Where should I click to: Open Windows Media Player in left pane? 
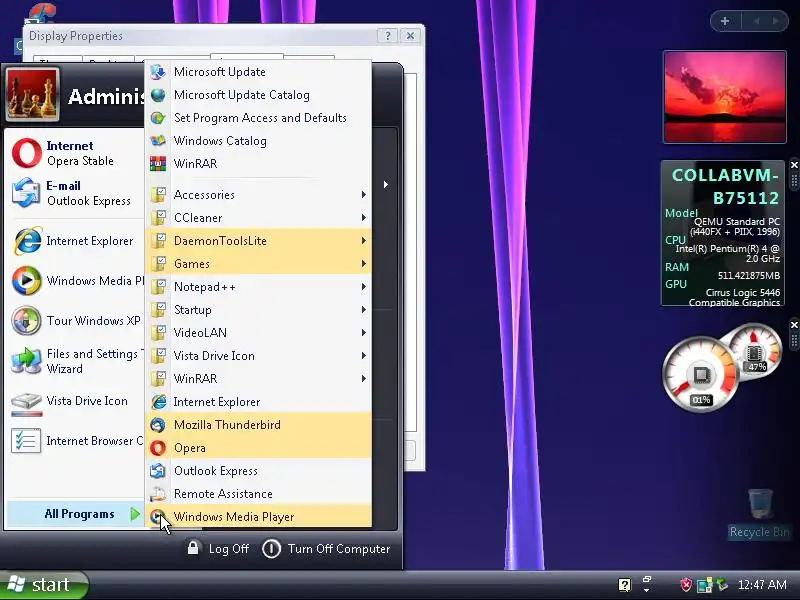tap(76, 281)
